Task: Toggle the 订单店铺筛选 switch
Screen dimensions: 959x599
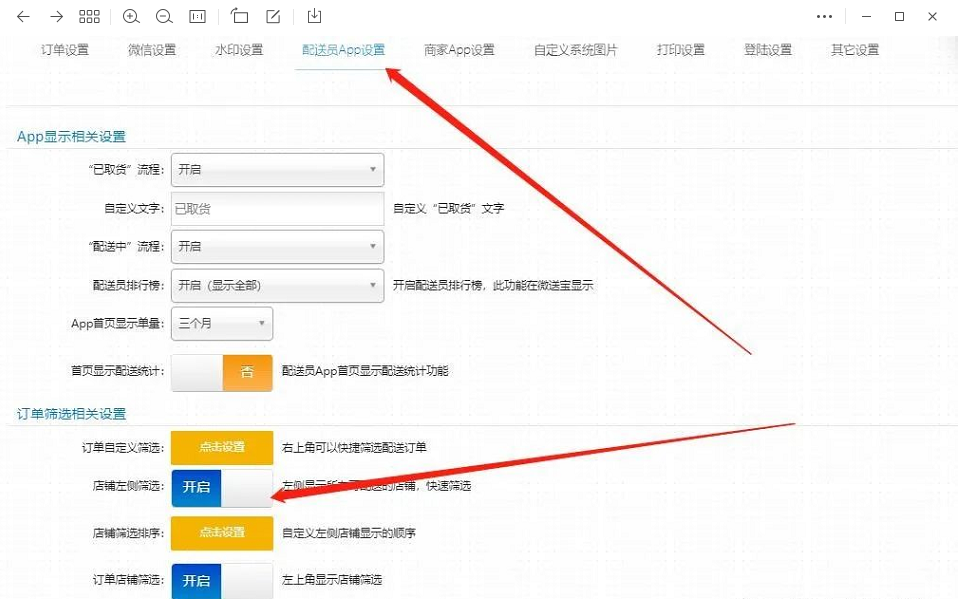Action: click(222, 580)
